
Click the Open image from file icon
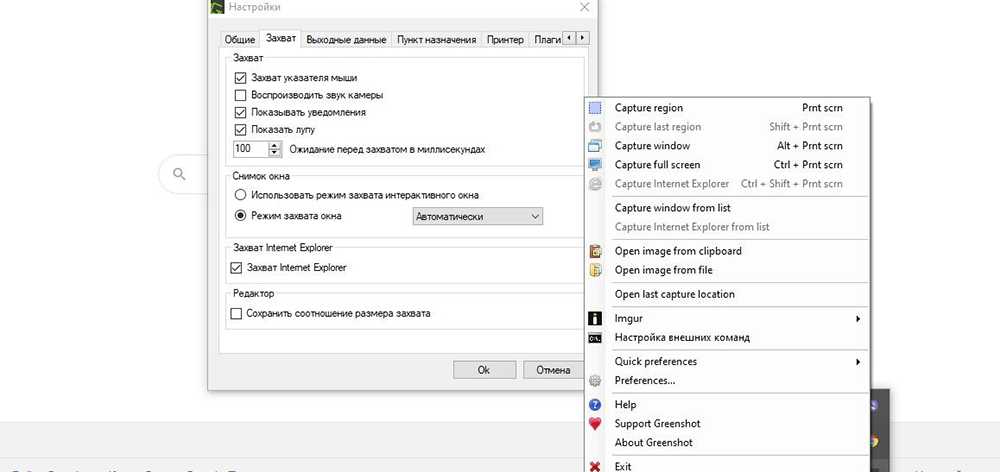coord(595,270)
